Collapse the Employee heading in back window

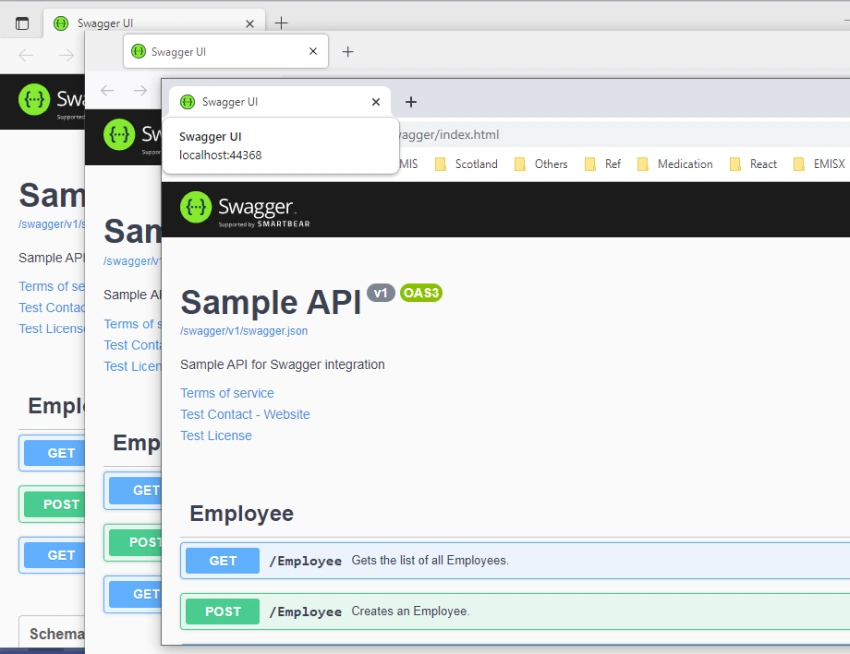56,406
